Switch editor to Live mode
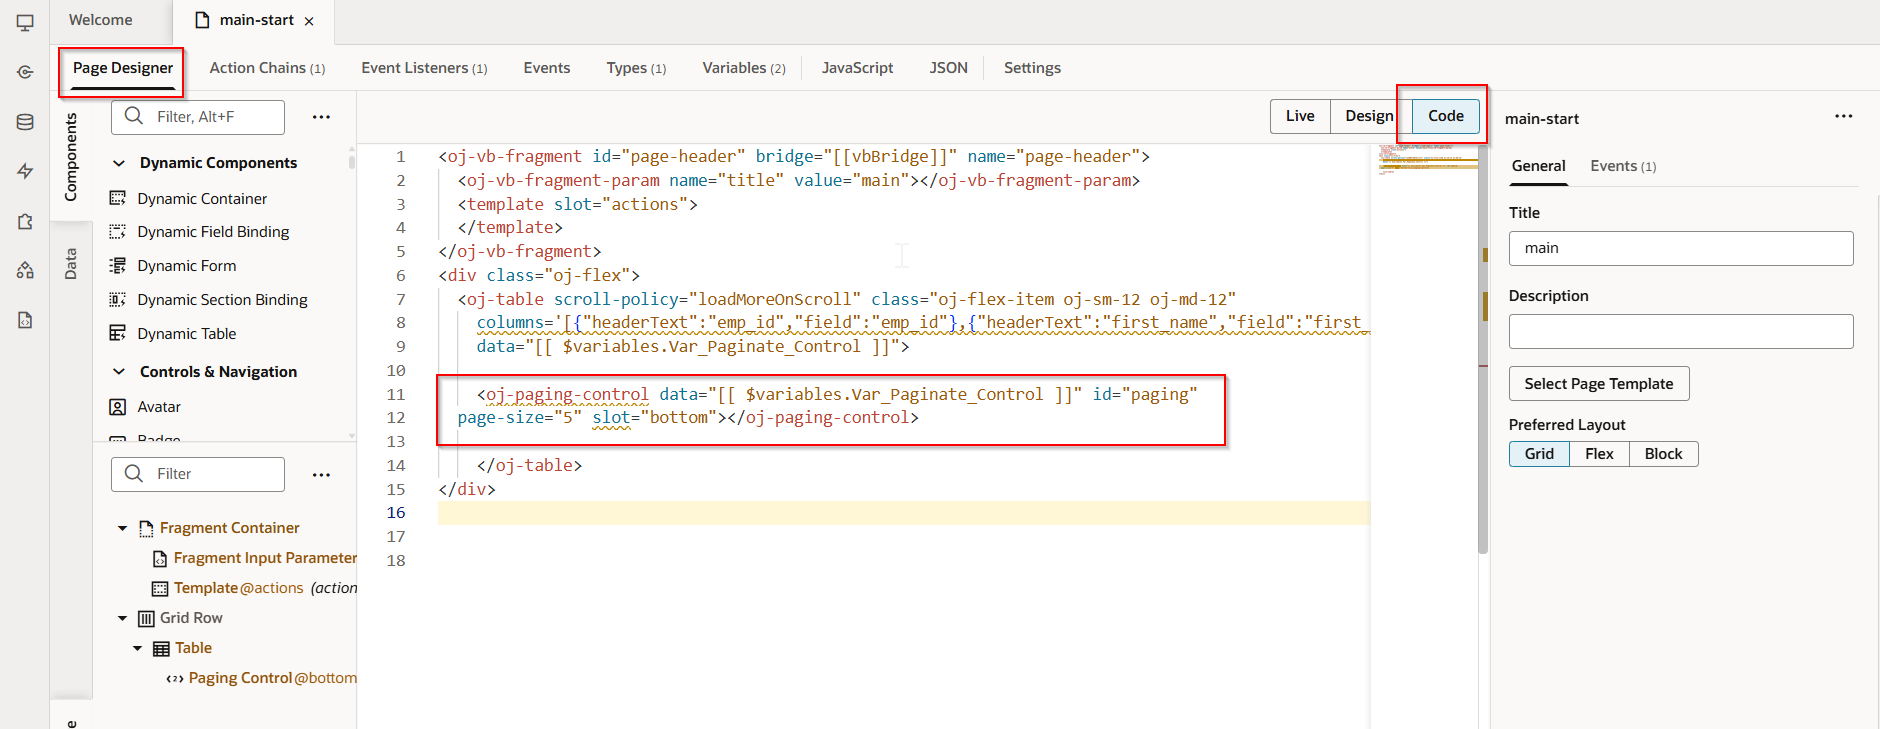 coord(1299,116)
